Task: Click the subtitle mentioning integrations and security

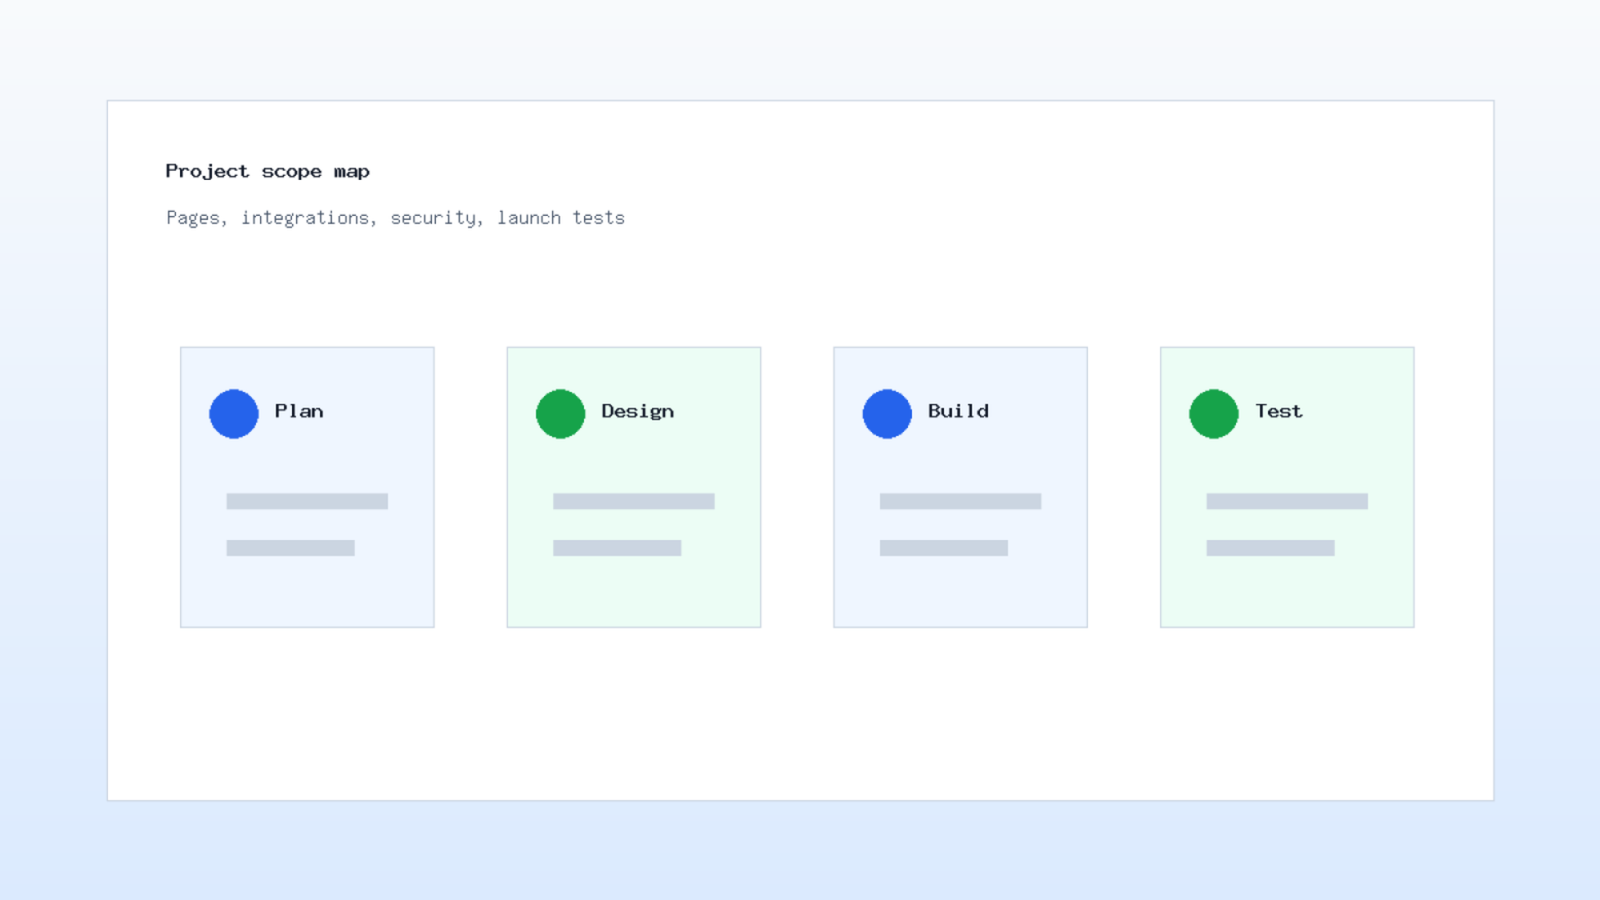Action: point(395,218)
